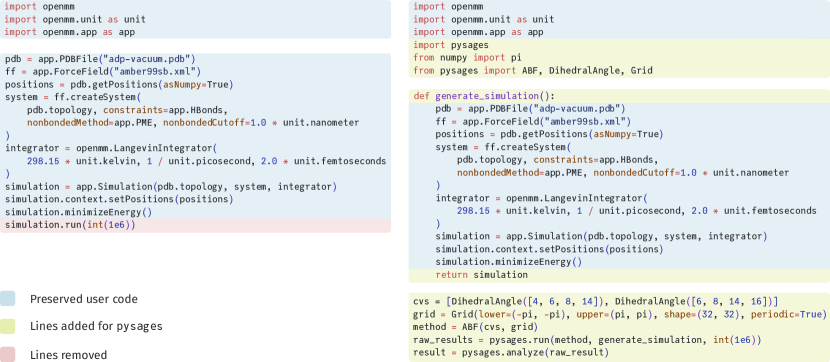Click the line starting 'grid = Grid(lower='
The width and height of the screenshot is (830, 362).
point(619,314)
